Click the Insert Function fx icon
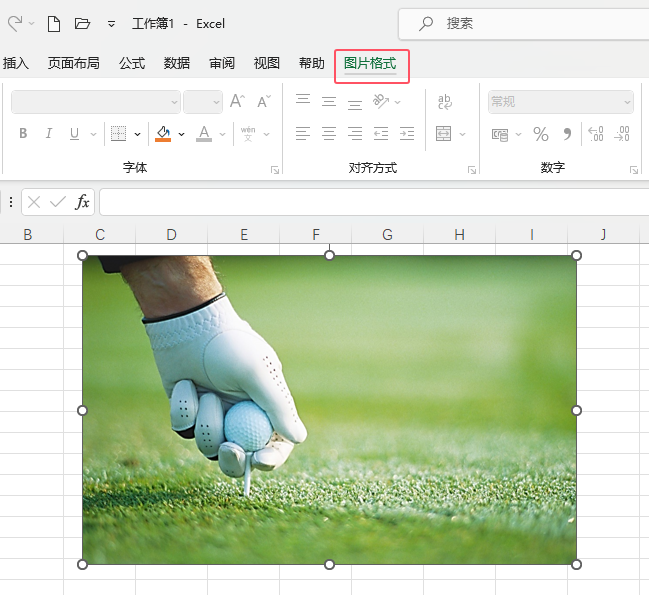 pyautogui.click(x=82, y=202)
